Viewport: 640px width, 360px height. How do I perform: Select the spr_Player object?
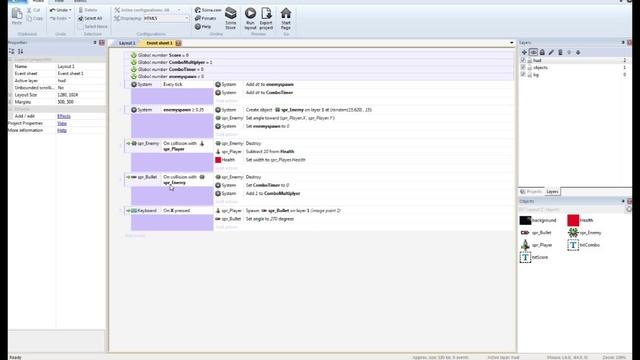(536, 245)
